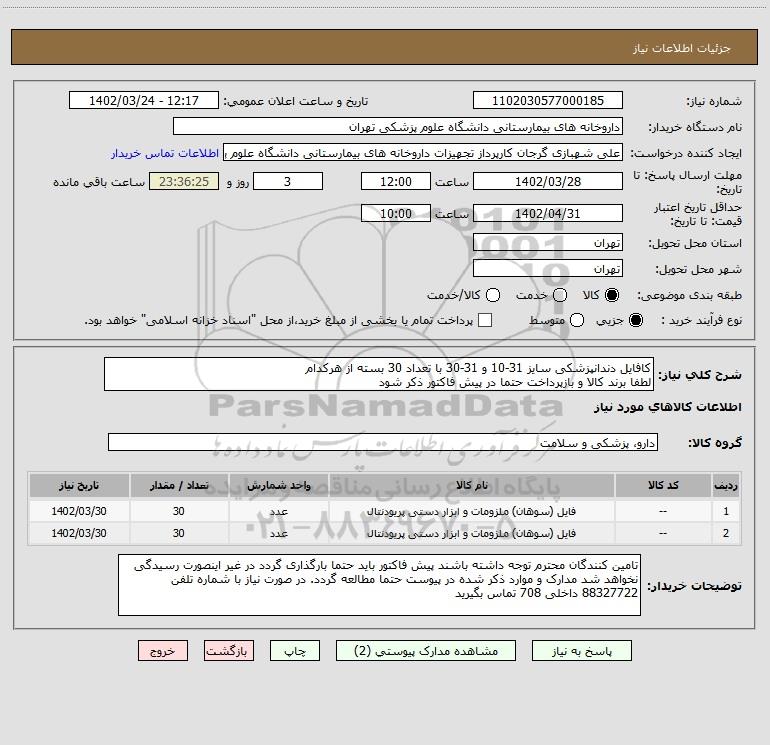
Task: Click row 2 unit عدد
Action: tap(278, 533)
